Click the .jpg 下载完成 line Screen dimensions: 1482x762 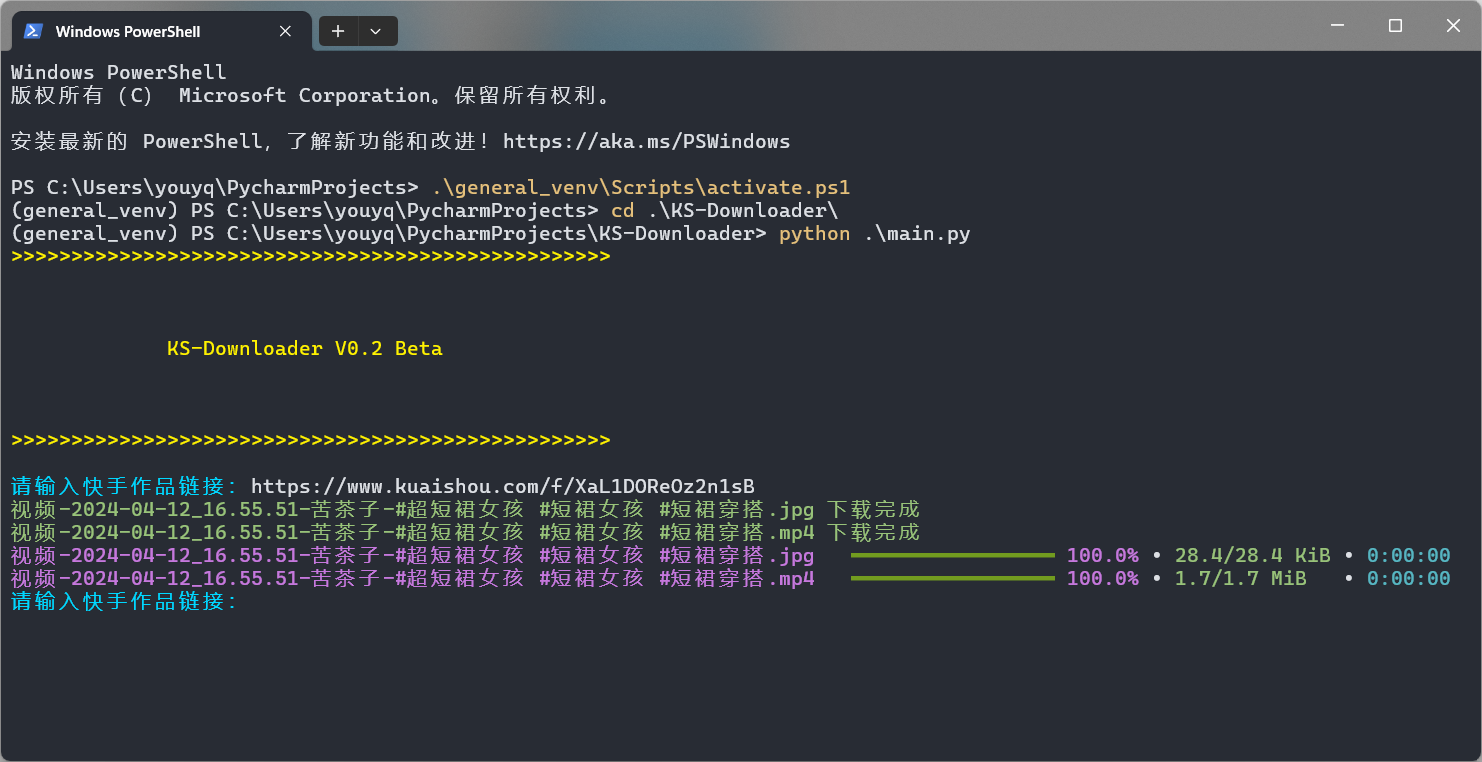(x=465, y=510)
